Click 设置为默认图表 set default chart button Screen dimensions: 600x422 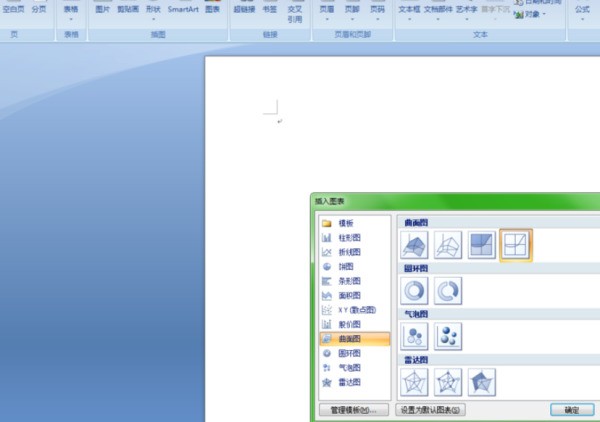[430, 410]
